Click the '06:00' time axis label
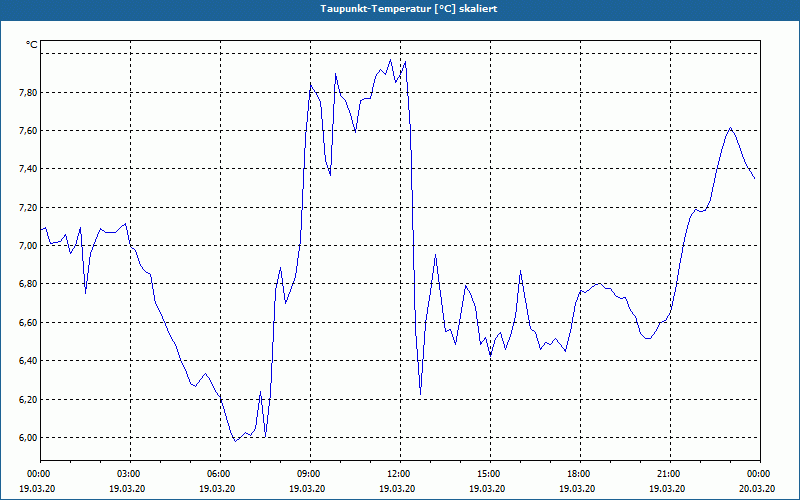The width and height of the screenshot is (800, 500). (220, 474)
